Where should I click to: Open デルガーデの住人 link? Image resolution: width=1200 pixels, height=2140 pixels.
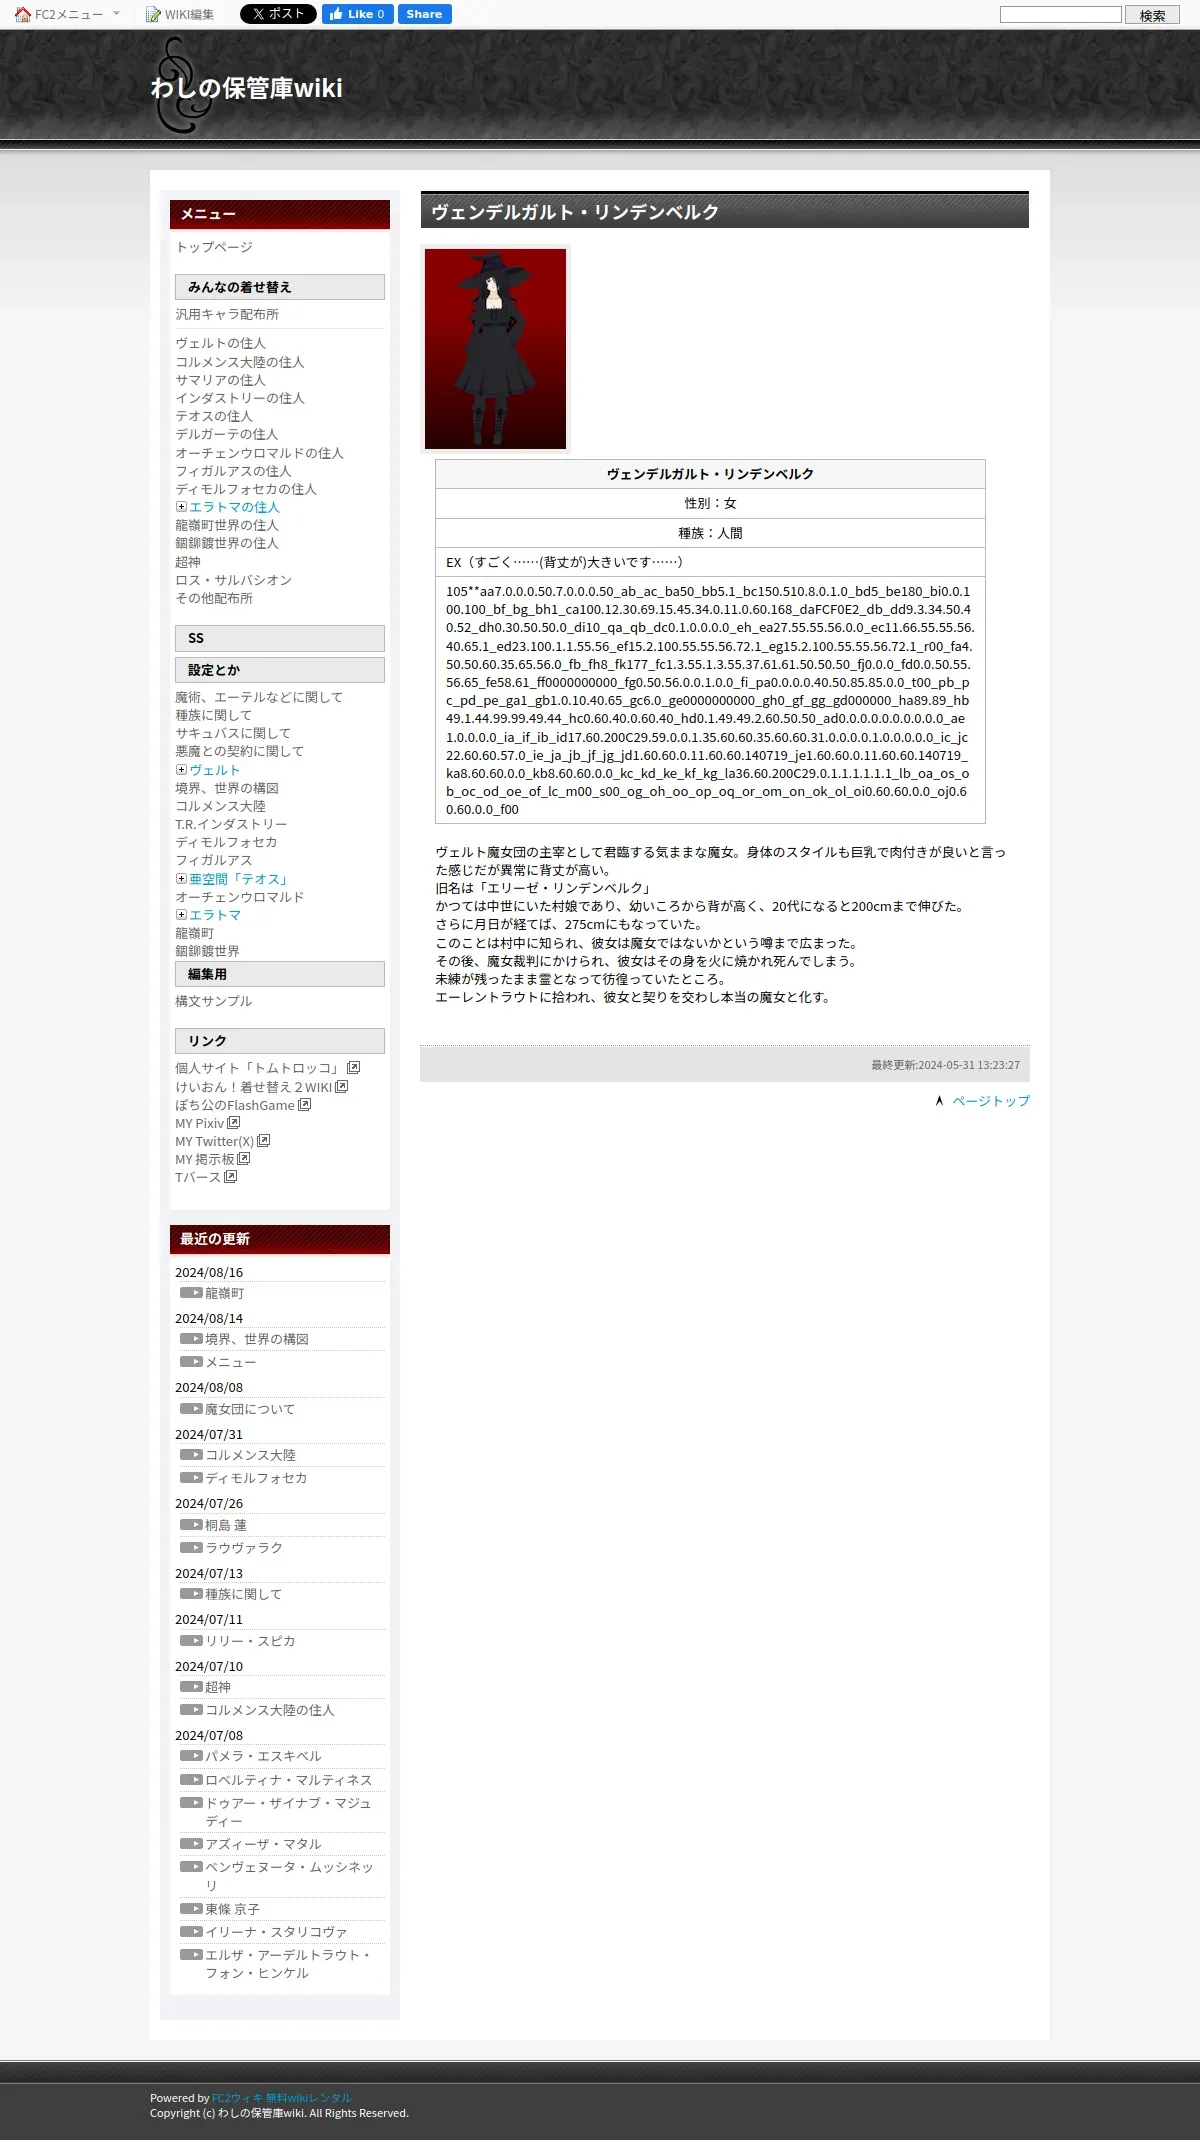(x=227, y=434)
